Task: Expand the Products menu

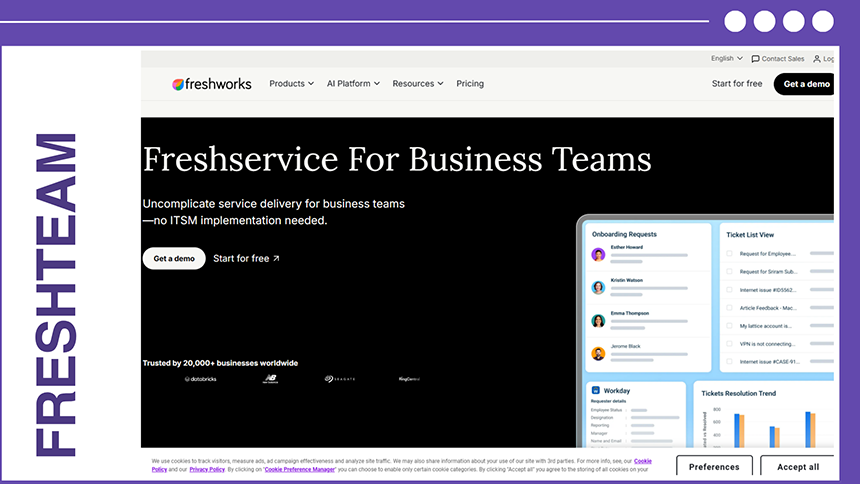Action: coord(291,83)
